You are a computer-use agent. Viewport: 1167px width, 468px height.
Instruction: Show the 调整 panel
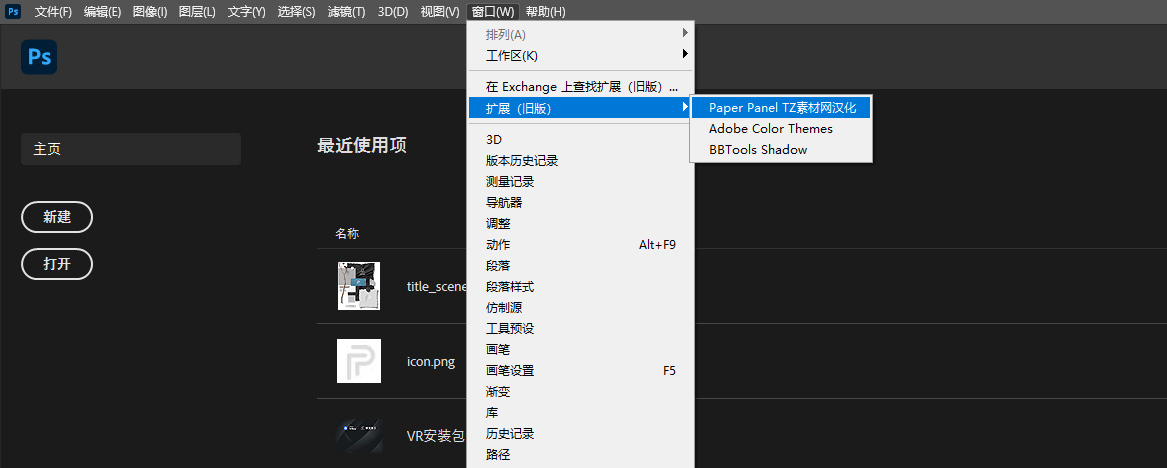tap(581, 223)
